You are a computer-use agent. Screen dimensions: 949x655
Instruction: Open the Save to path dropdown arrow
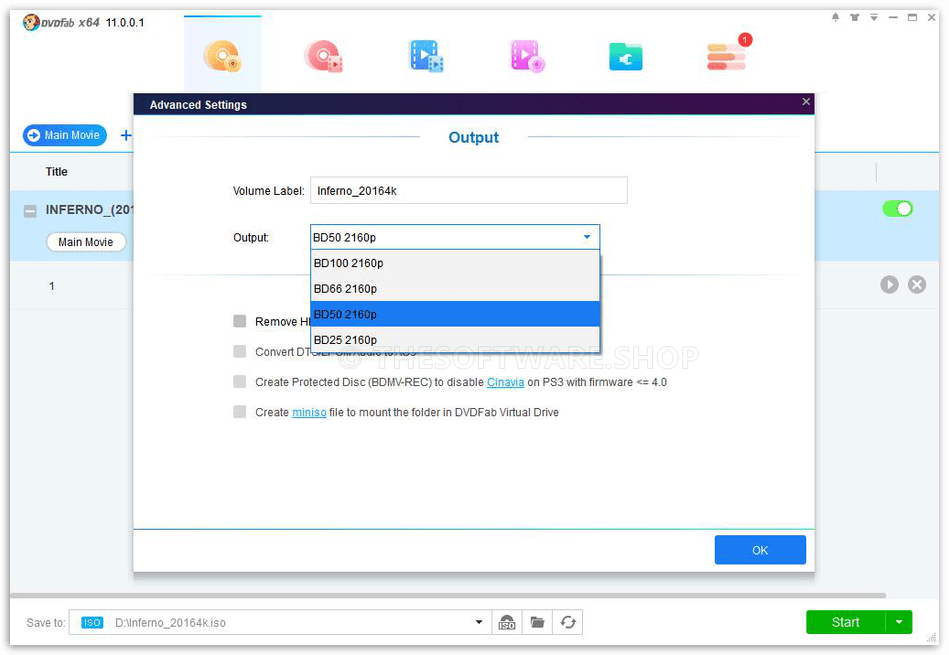pos(479,622)
